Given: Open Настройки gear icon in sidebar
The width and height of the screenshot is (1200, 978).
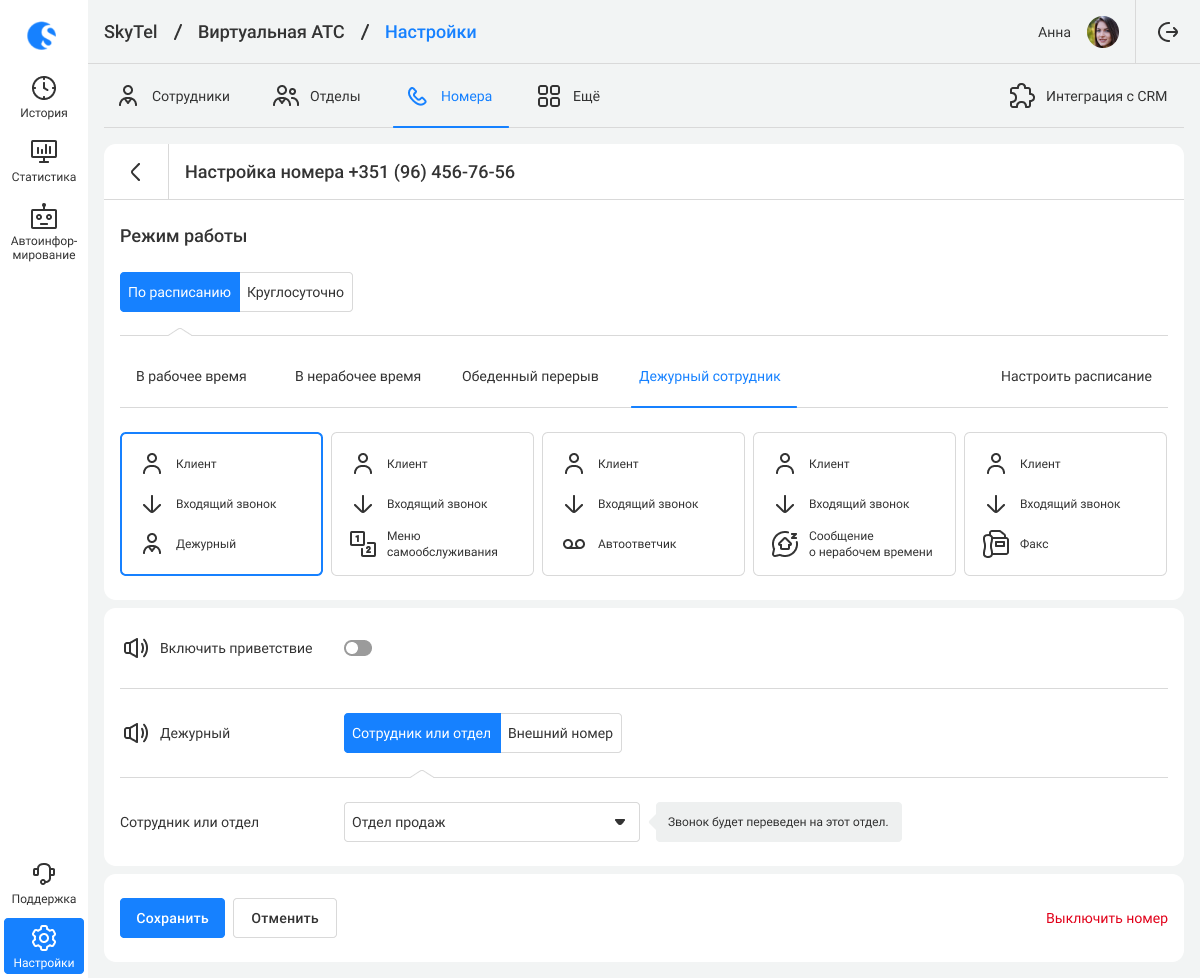Looking at the screenshot, I should point(44,938).
